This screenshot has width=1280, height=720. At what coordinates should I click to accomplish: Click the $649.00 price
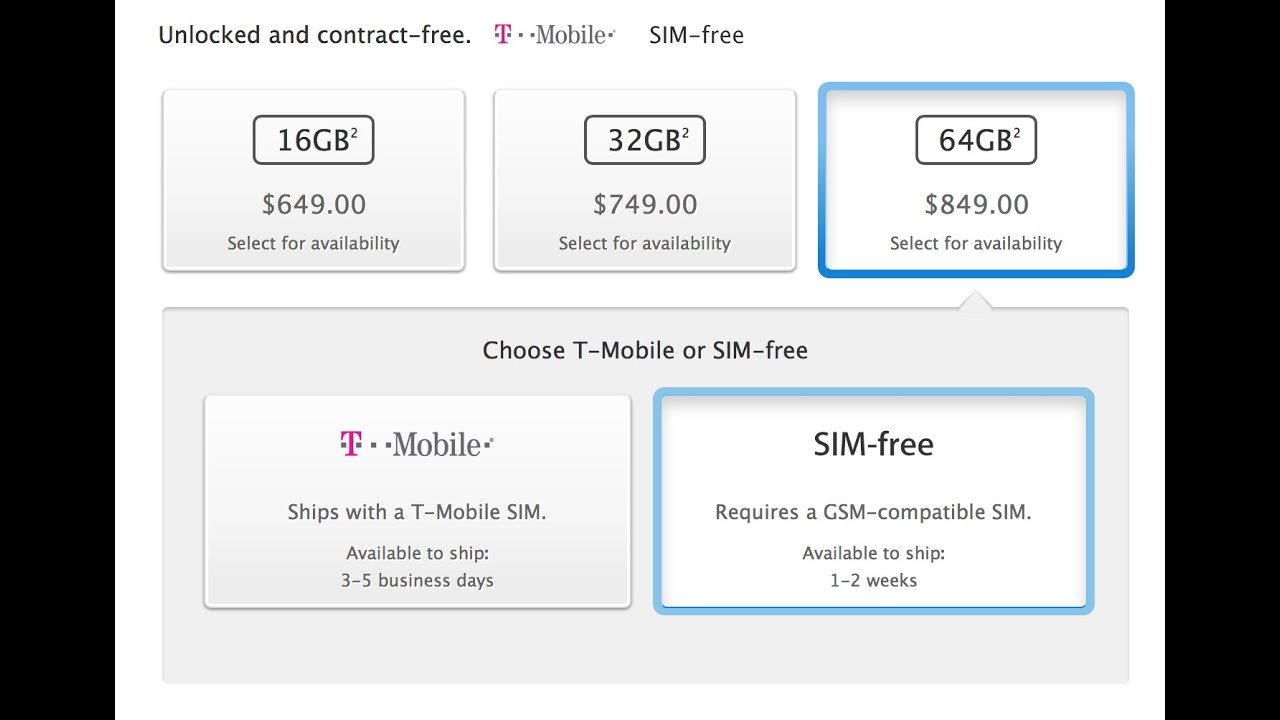coord(313,204)
